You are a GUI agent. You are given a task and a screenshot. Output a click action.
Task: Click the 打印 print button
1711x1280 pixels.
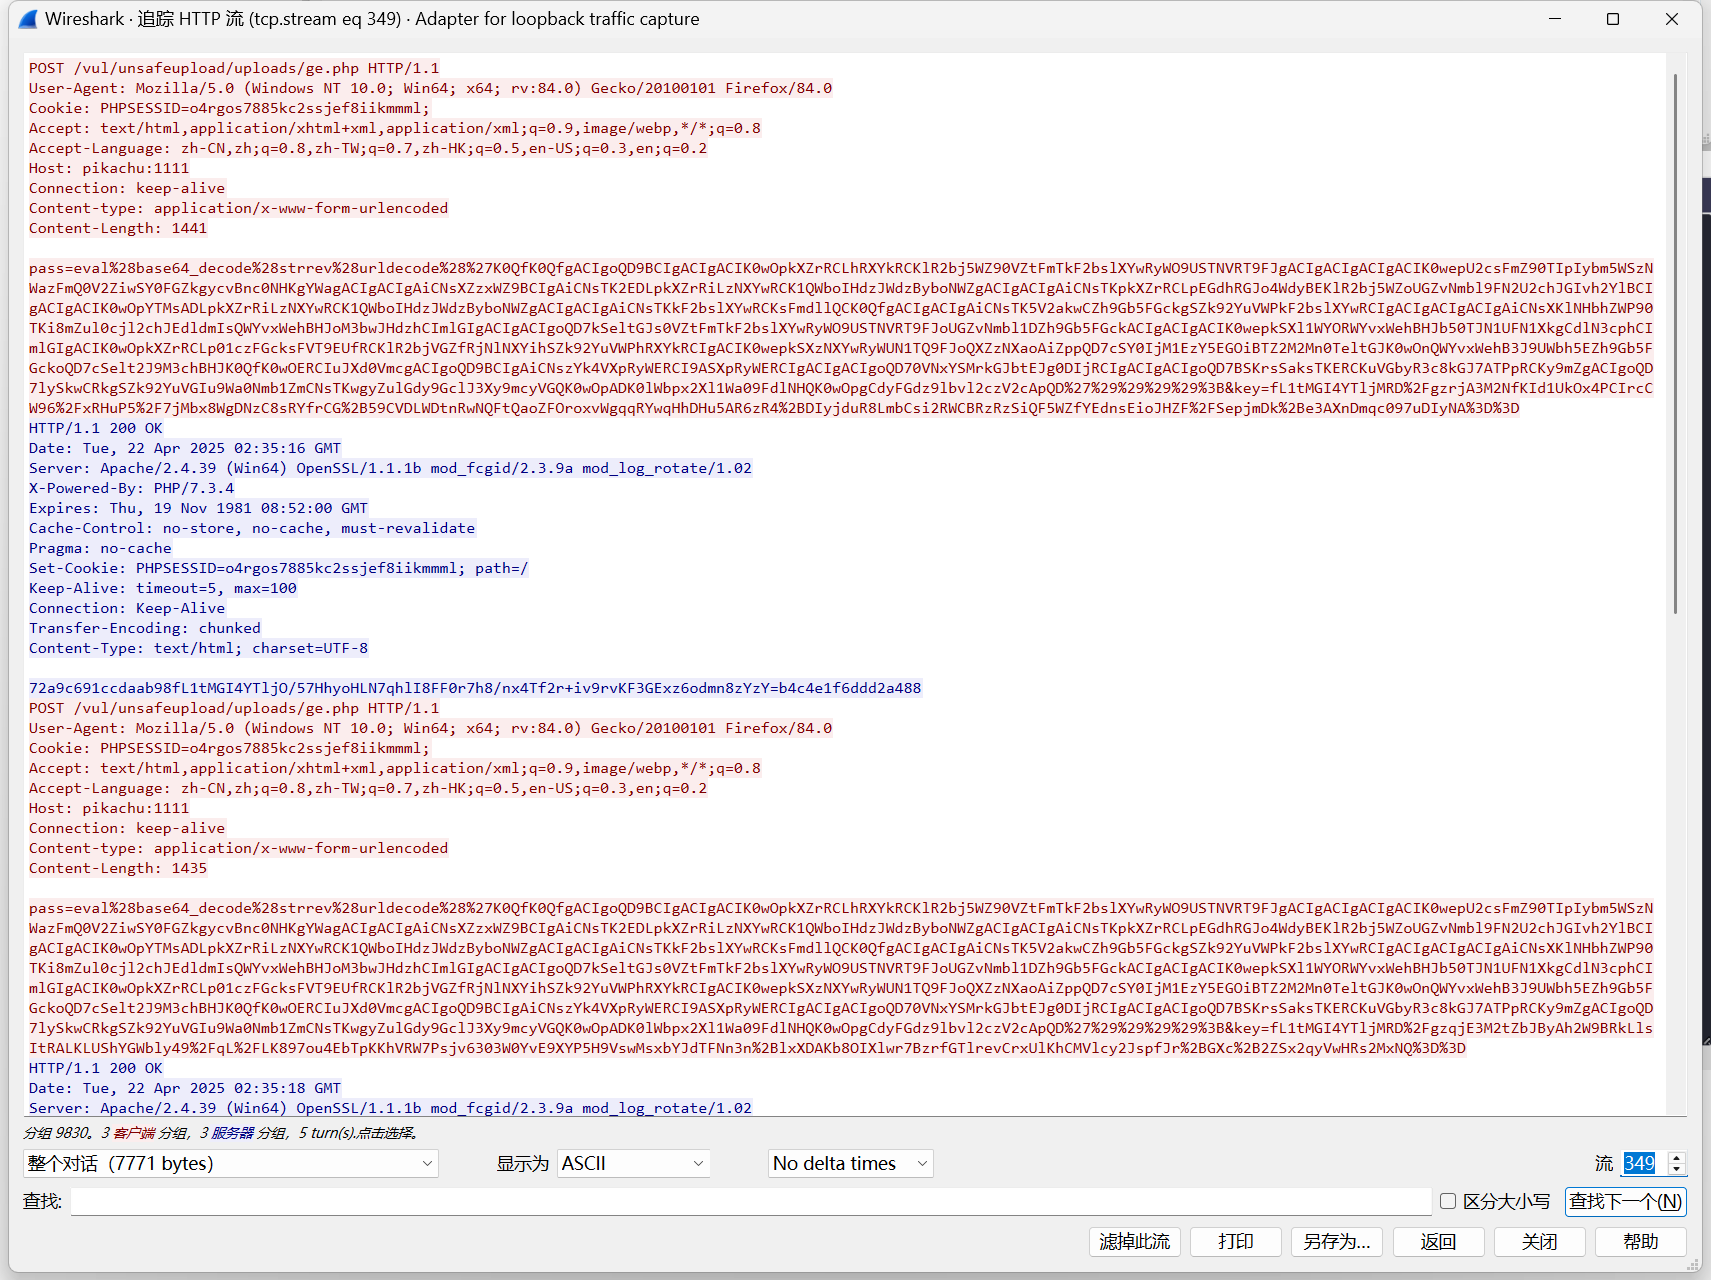coord(1236,1241)
